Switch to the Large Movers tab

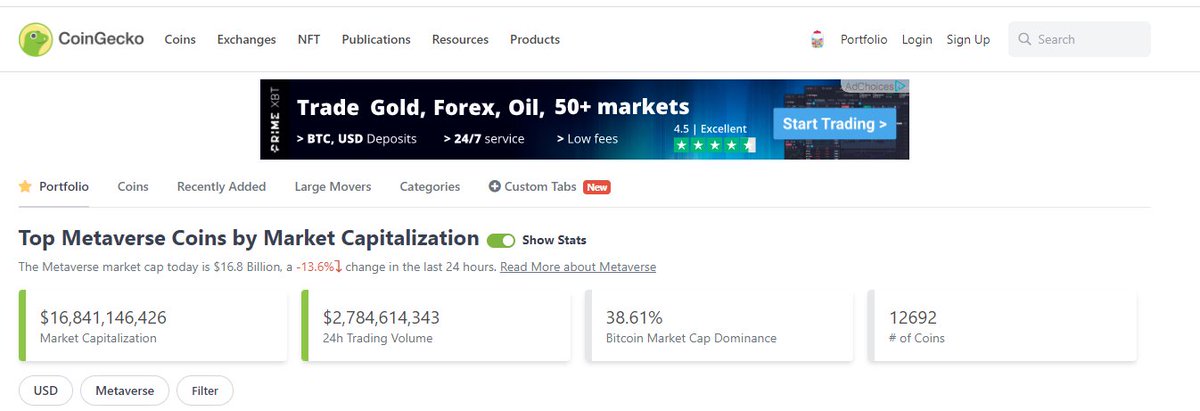point(333,187)
